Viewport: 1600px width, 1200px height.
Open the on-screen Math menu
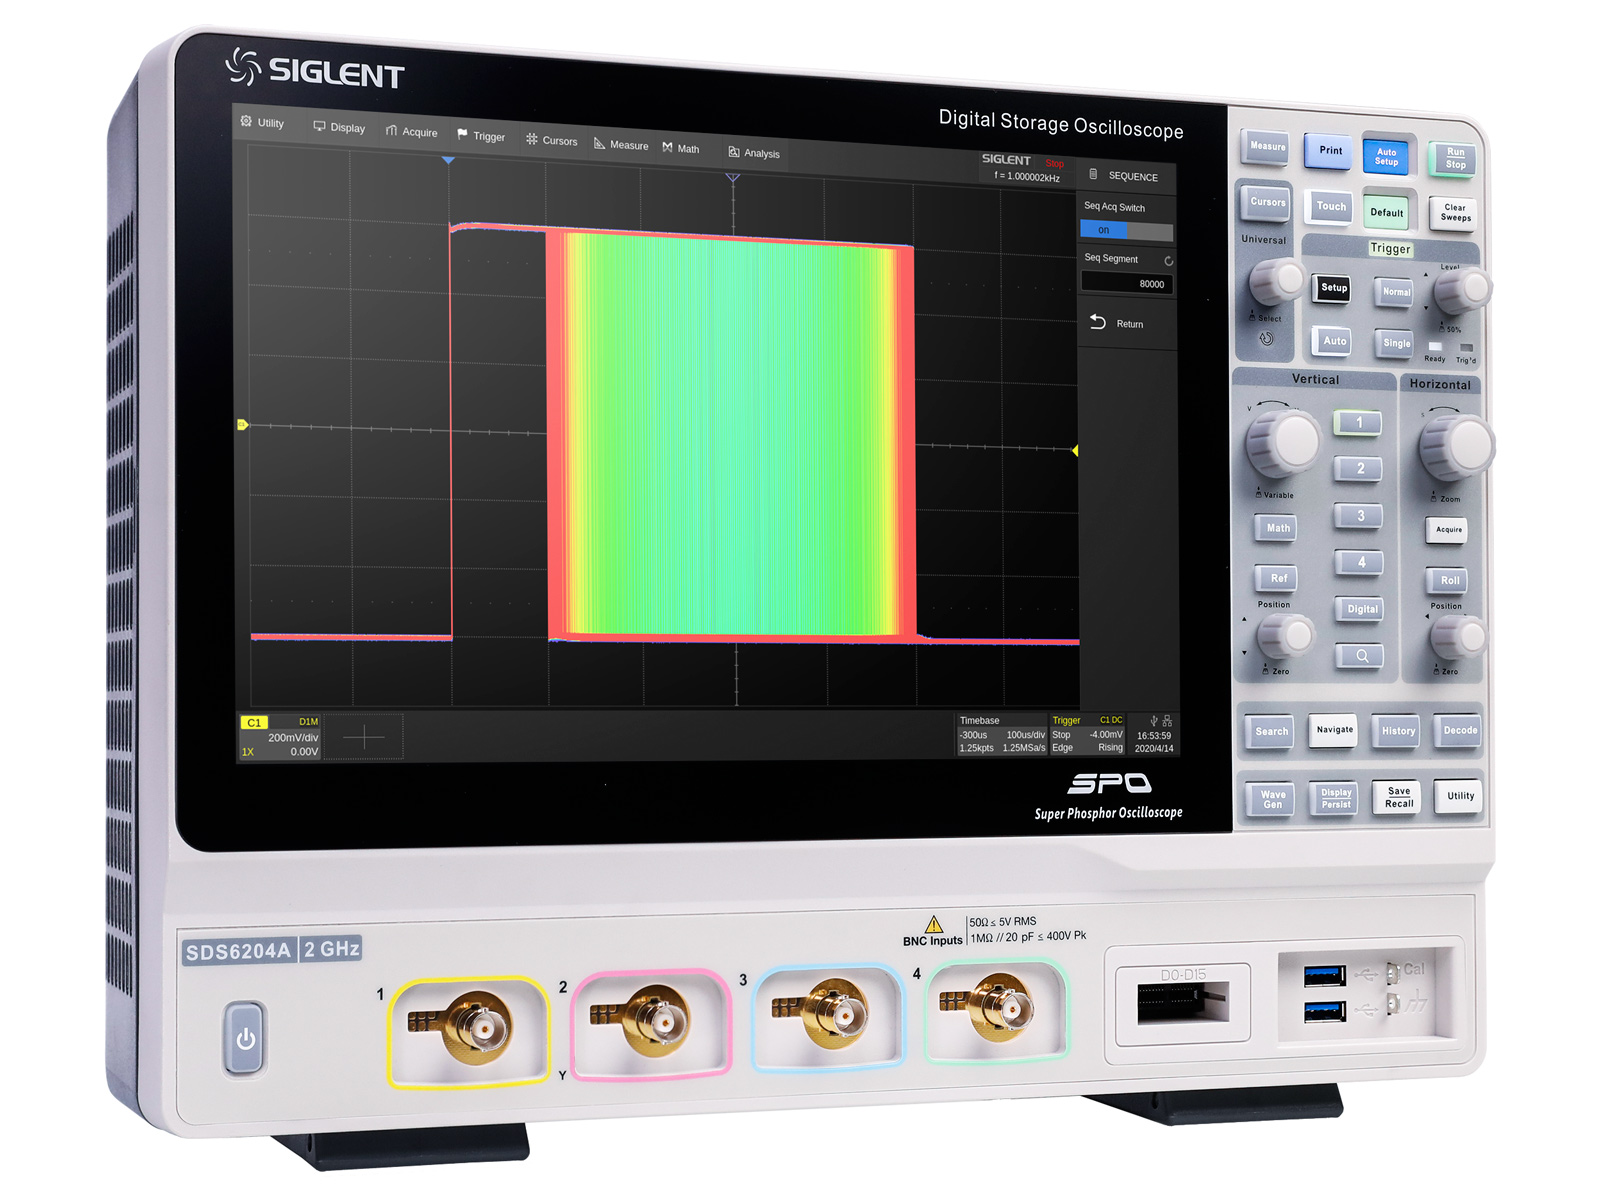(x=681, y=148)
